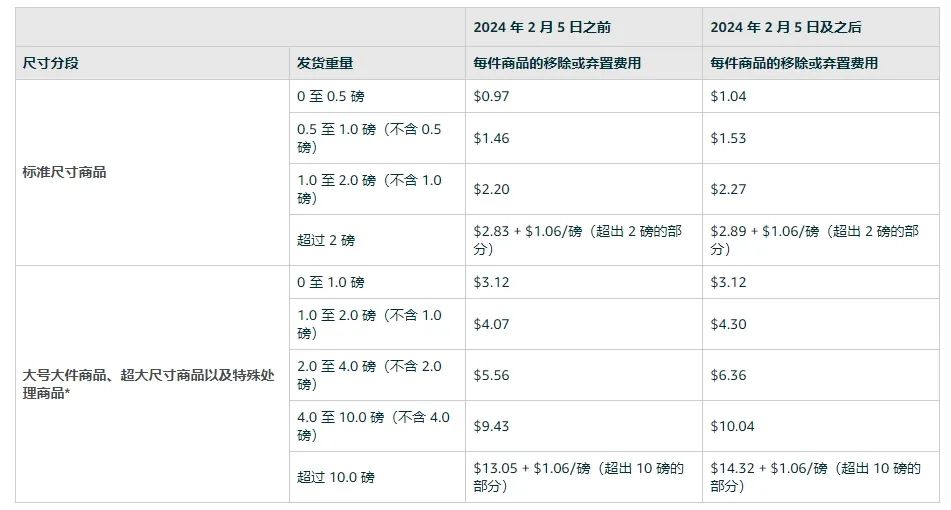Image resolution: width=951 pixels, height=510 pixels.
Task: Select the $1.46 fee cell
Action: (x=491, y=138)
